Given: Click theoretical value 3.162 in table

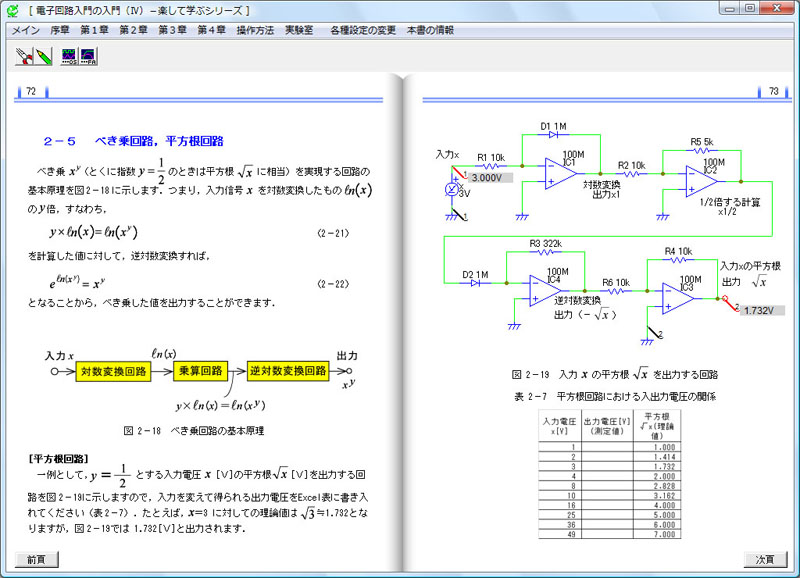Looking at the screenshot, I should point(665,496).
